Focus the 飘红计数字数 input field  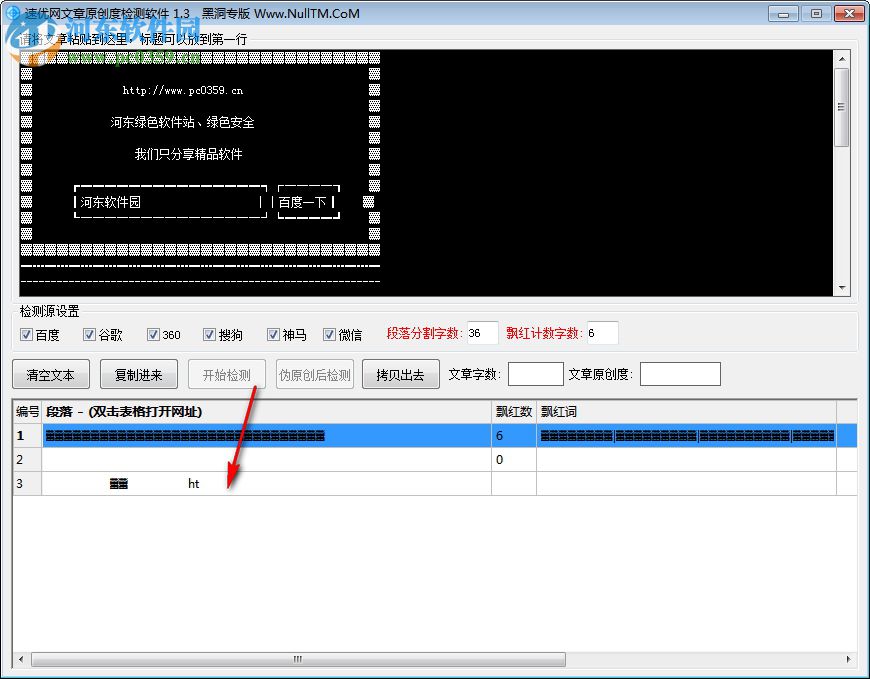tap(603, 333)
